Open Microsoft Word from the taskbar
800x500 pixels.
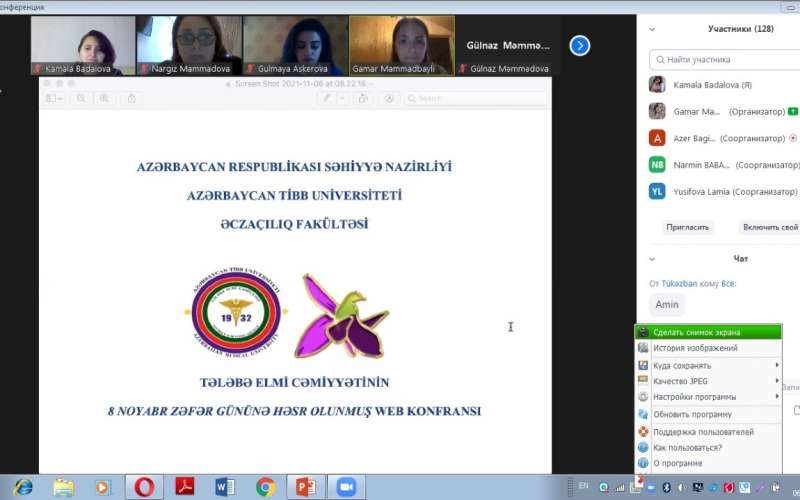(x=225, y=487)
